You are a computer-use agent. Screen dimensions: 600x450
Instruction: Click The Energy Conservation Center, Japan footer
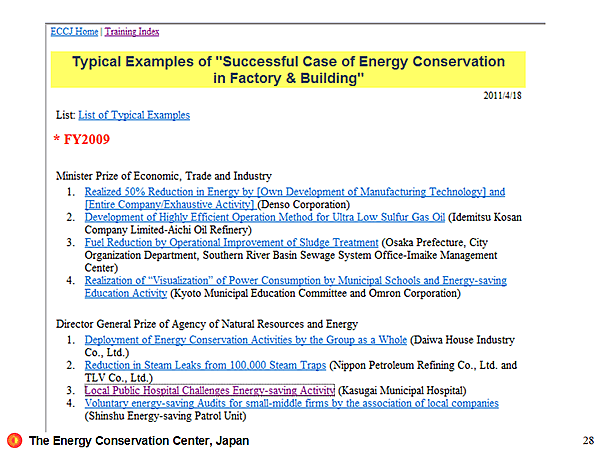[x=139, y=441]
